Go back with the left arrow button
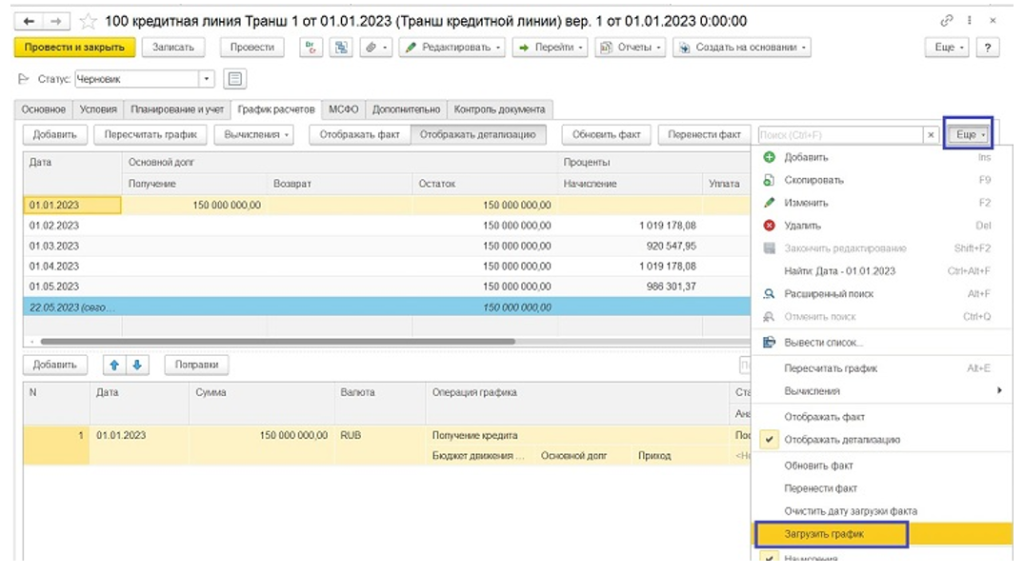Viewport: 1024px width, 574px height. tap(29, 22)
